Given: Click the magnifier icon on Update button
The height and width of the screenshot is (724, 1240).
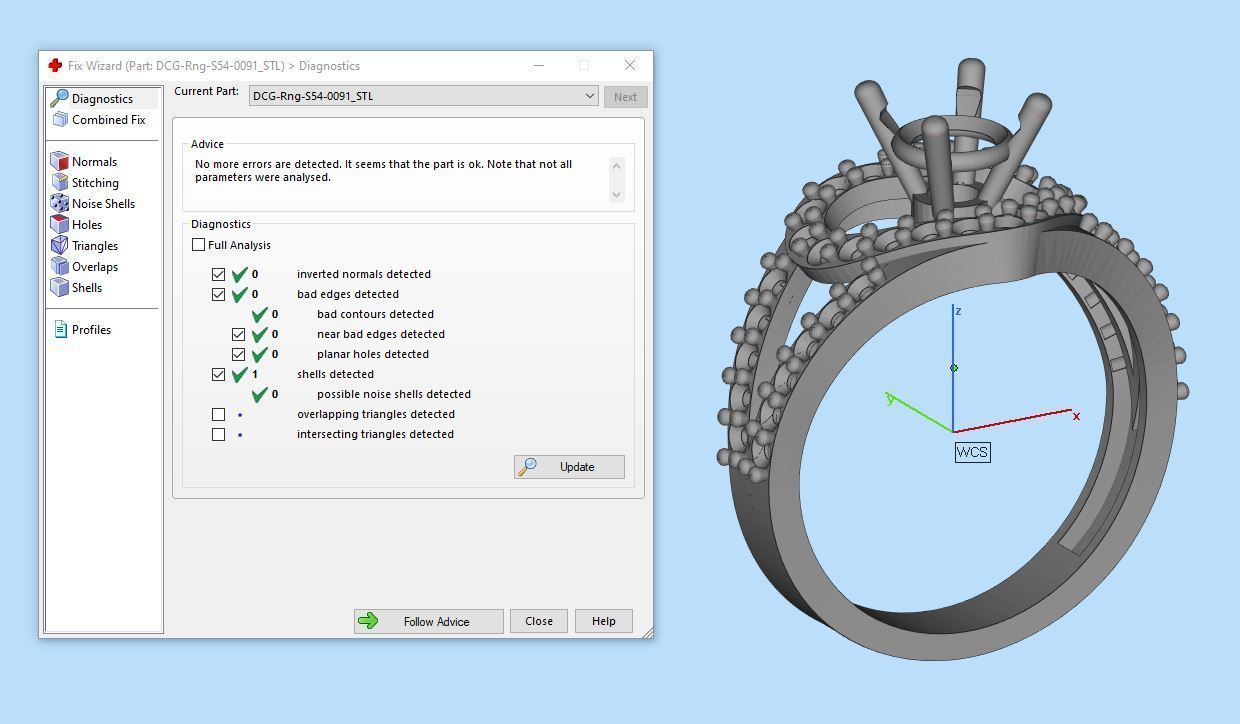Looking at the screenshot, I should click(x=528, y=467).
